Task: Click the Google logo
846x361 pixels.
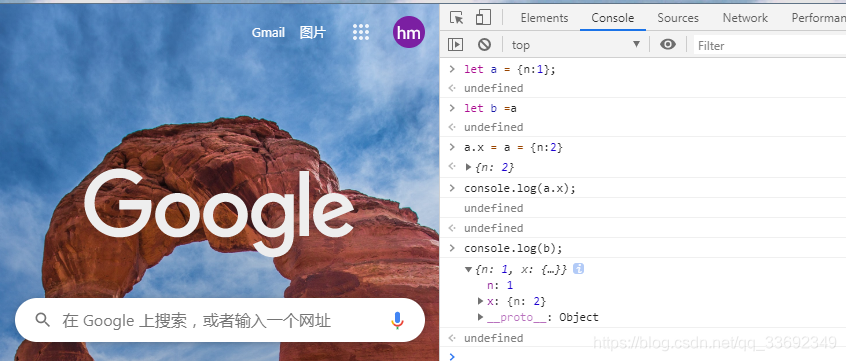Action: tap(219, 212)
